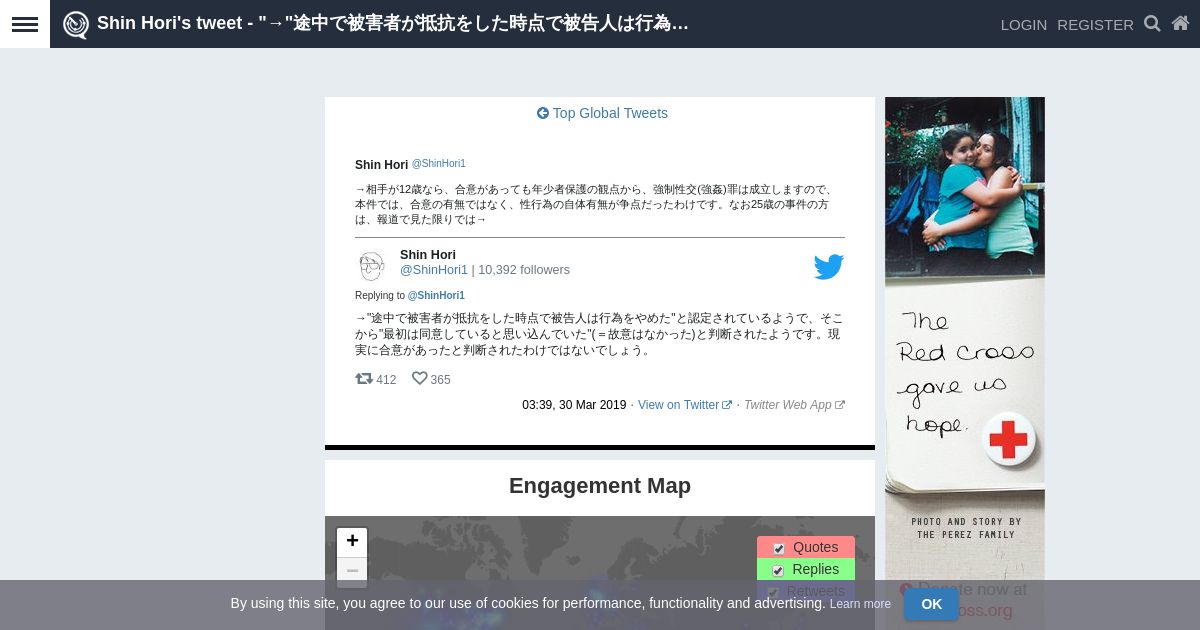1200x630 pixels.
Task: Open Learn more cookie link
Action: [860, 604]
